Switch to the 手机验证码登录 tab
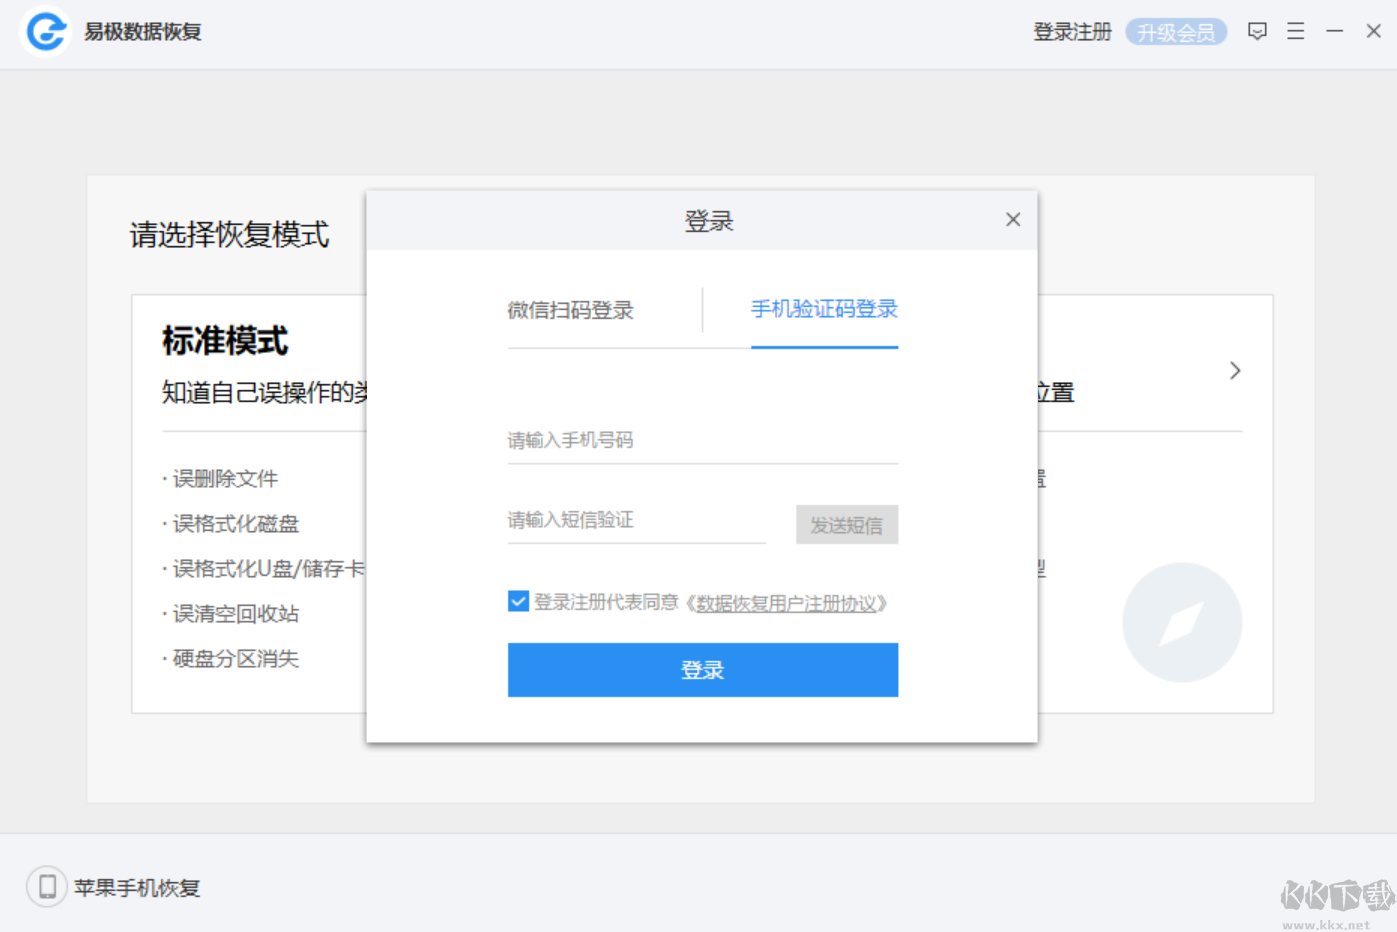This screenshot has width=1397, height=932. pyautogui.click(x=824, y=309)
